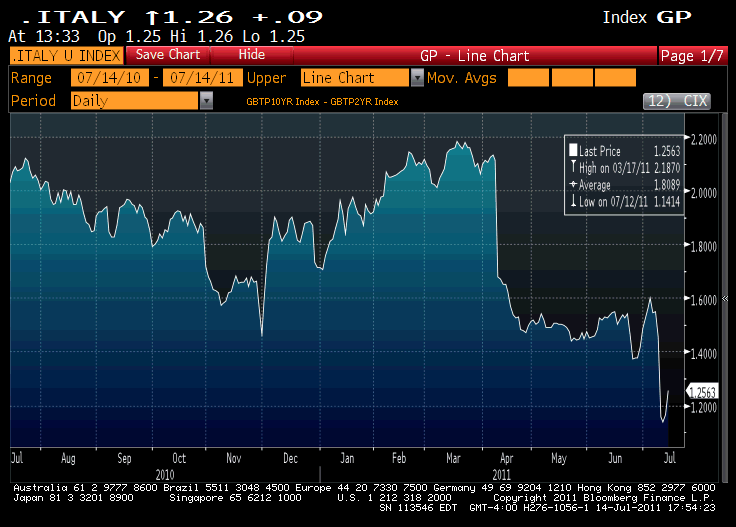Click the Upper label
Screen dimensions: 736x527
tap(266, 78)
